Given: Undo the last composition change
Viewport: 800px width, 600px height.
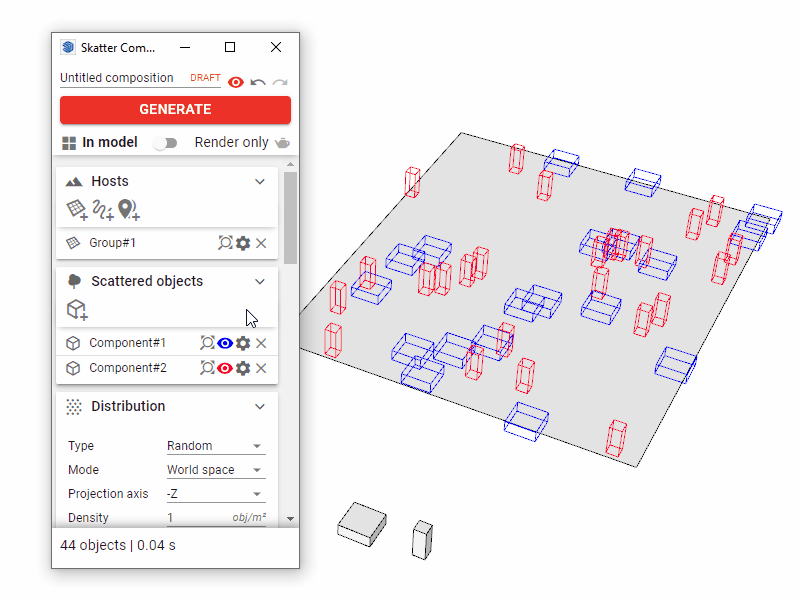Looking at the screenshot, I should coord(258,81).
